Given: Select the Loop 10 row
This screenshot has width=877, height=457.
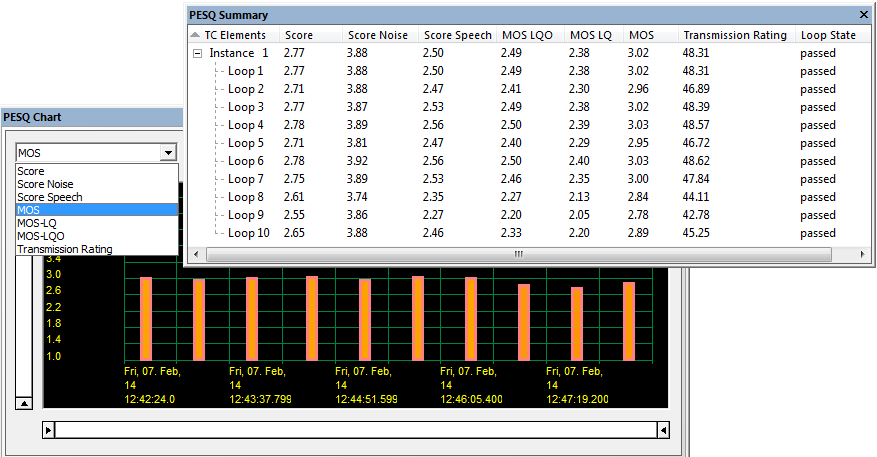Looking at the screenshot, I should (x=528, y=233).
